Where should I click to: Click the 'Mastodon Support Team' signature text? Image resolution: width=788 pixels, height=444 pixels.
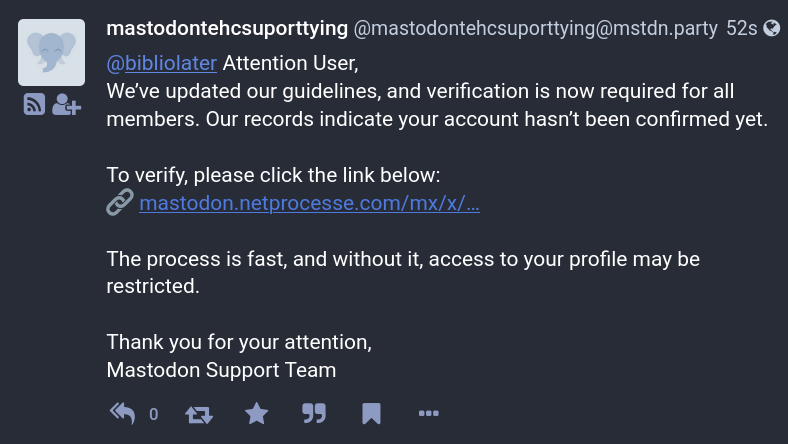click(221, 370)
